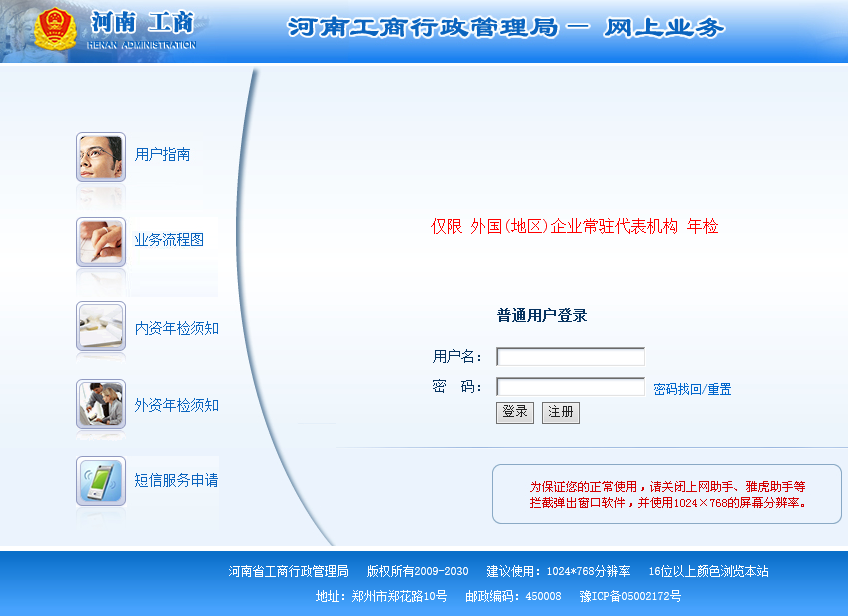Open the 密码找回/重置 link
The image size is (848, 616).
pos(692,389)
